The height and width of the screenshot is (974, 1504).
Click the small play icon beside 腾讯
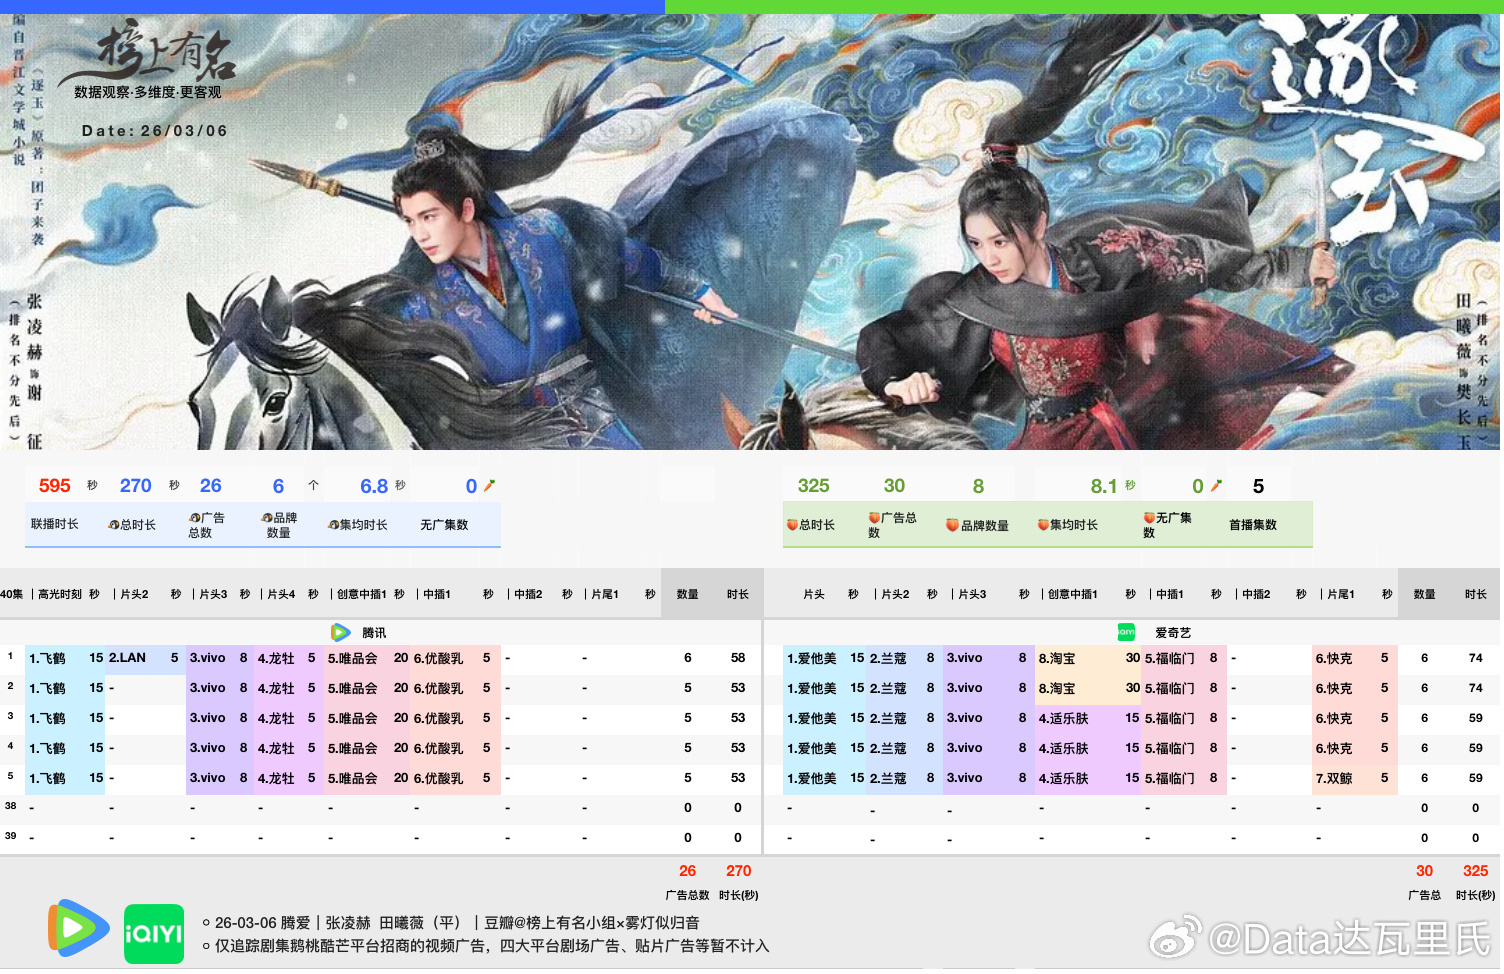pos(341,632)
